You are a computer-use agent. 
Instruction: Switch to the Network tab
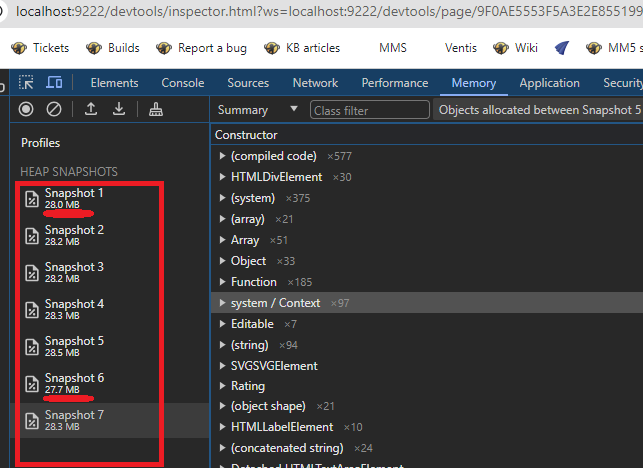(x=315, y=83)
